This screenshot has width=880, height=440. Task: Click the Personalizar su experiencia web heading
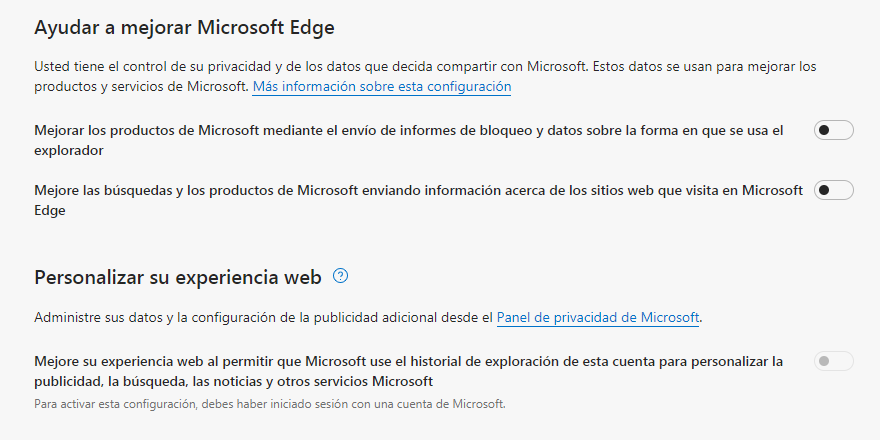pyautogui.click(x=178, y=277)
